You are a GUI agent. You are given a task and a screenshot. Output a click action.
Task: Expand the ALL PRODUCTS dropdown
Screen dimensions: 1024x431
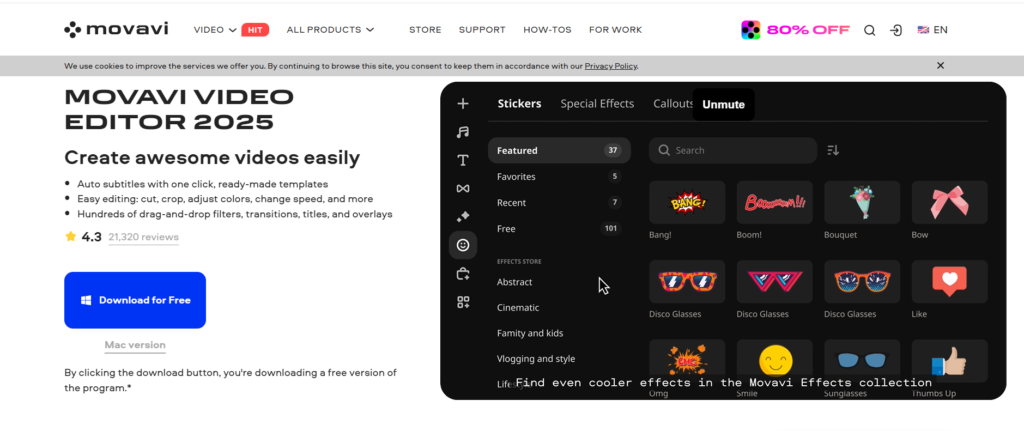[330, 30]
